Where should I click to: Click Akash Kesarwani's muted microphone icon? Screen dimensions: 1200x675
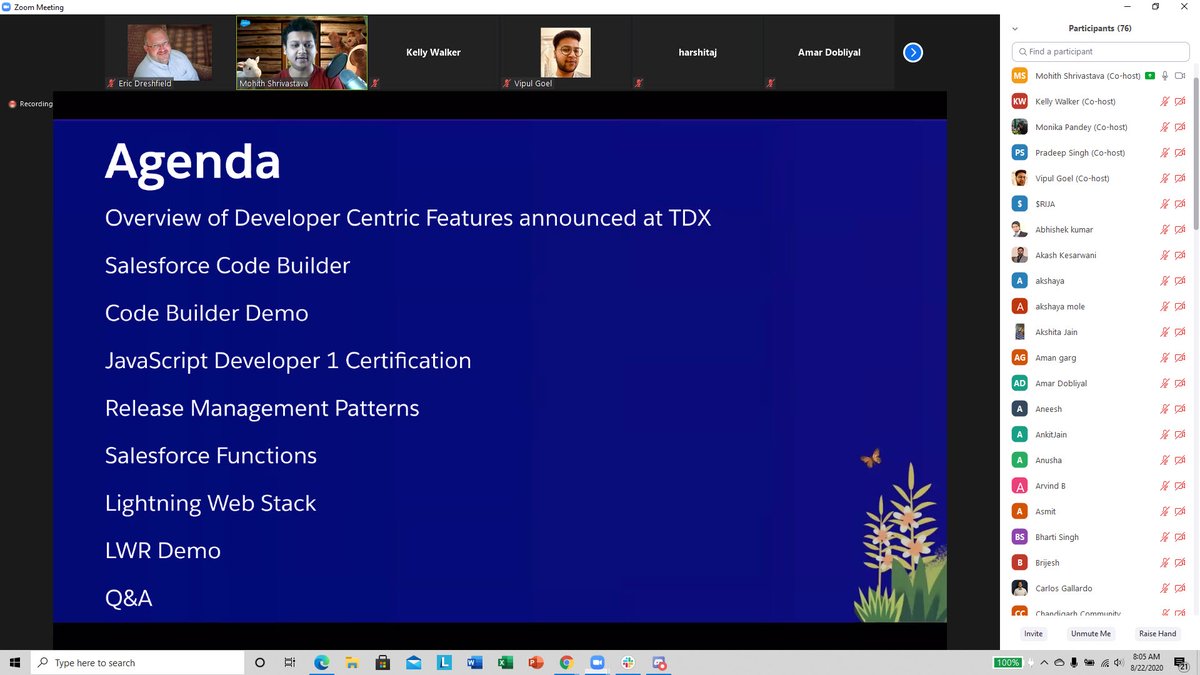coord(1165,255)
